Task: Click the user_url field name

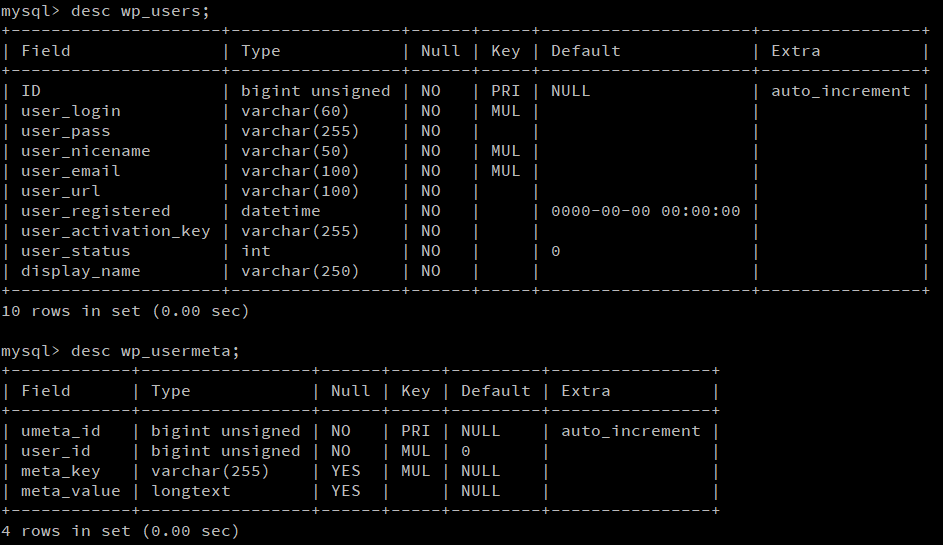Action: [60, 191]
